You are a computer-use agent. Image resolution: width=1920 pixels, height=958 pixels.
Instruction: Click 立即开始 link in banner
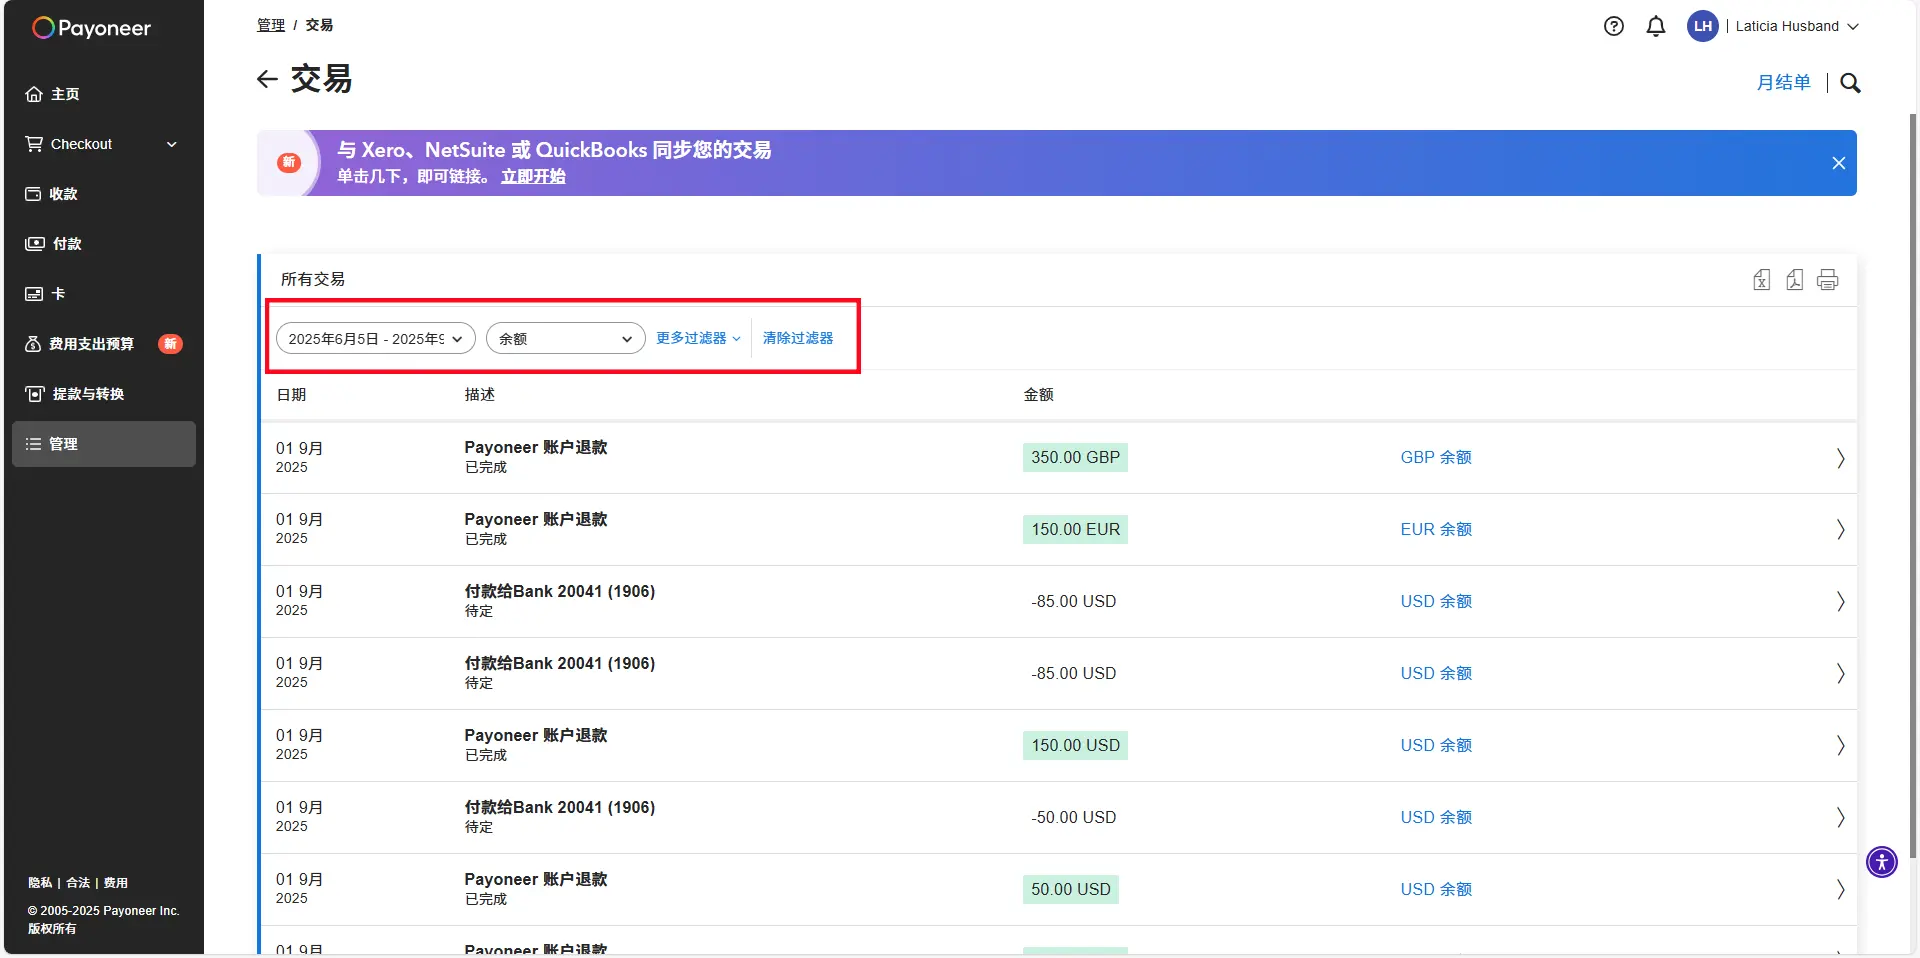click(533, 177)
